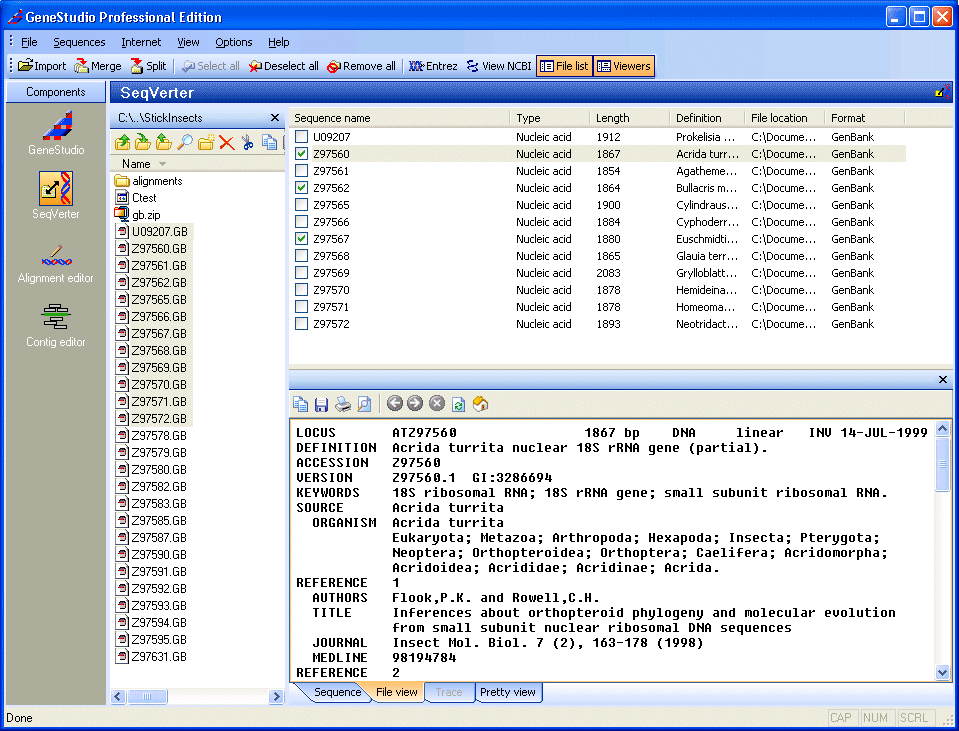Viewport: 959px width, 731px height.
Task: Uncheck the Z97567 sequence checkbox
Action: click(302, 239)
